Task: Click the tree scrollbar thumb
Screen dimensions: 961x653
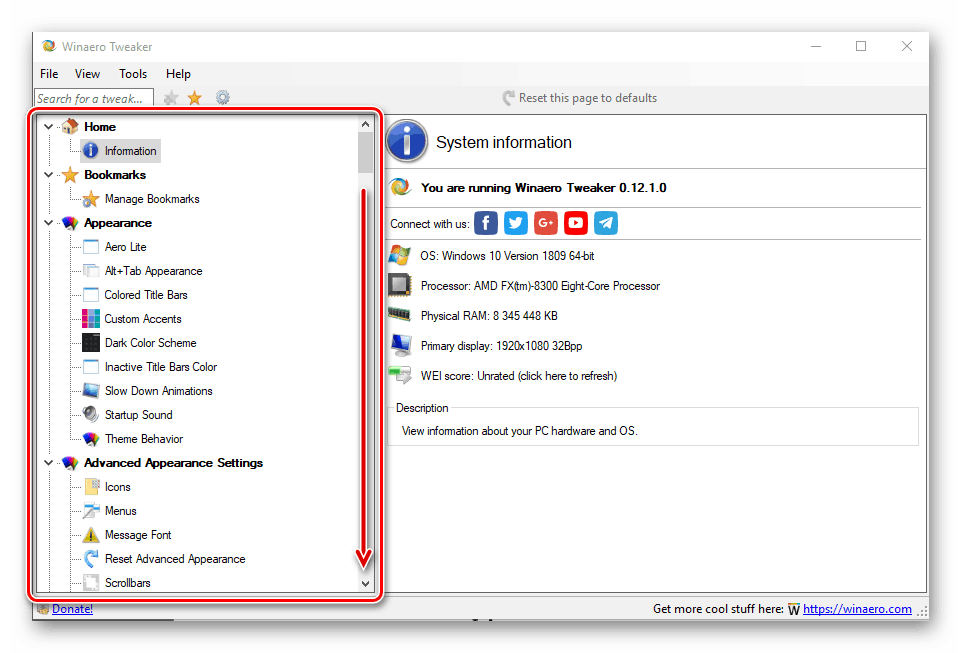Action: [x=365, y=152]
